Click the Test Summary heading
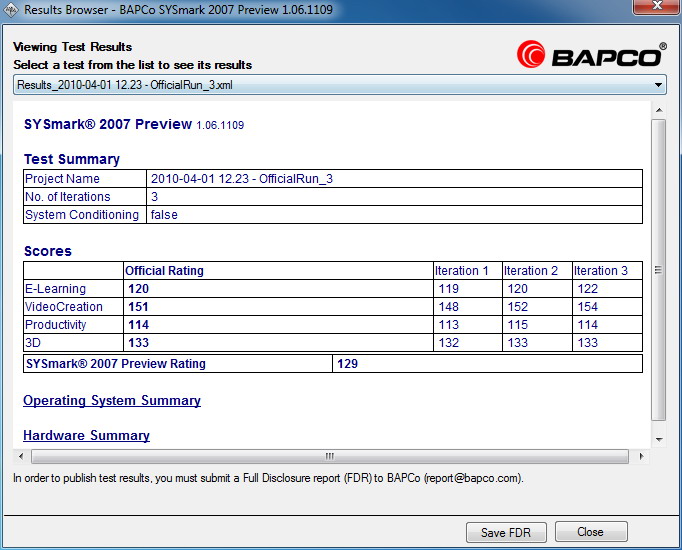Screen dimensions: 682x550 [x=72, y=159]
